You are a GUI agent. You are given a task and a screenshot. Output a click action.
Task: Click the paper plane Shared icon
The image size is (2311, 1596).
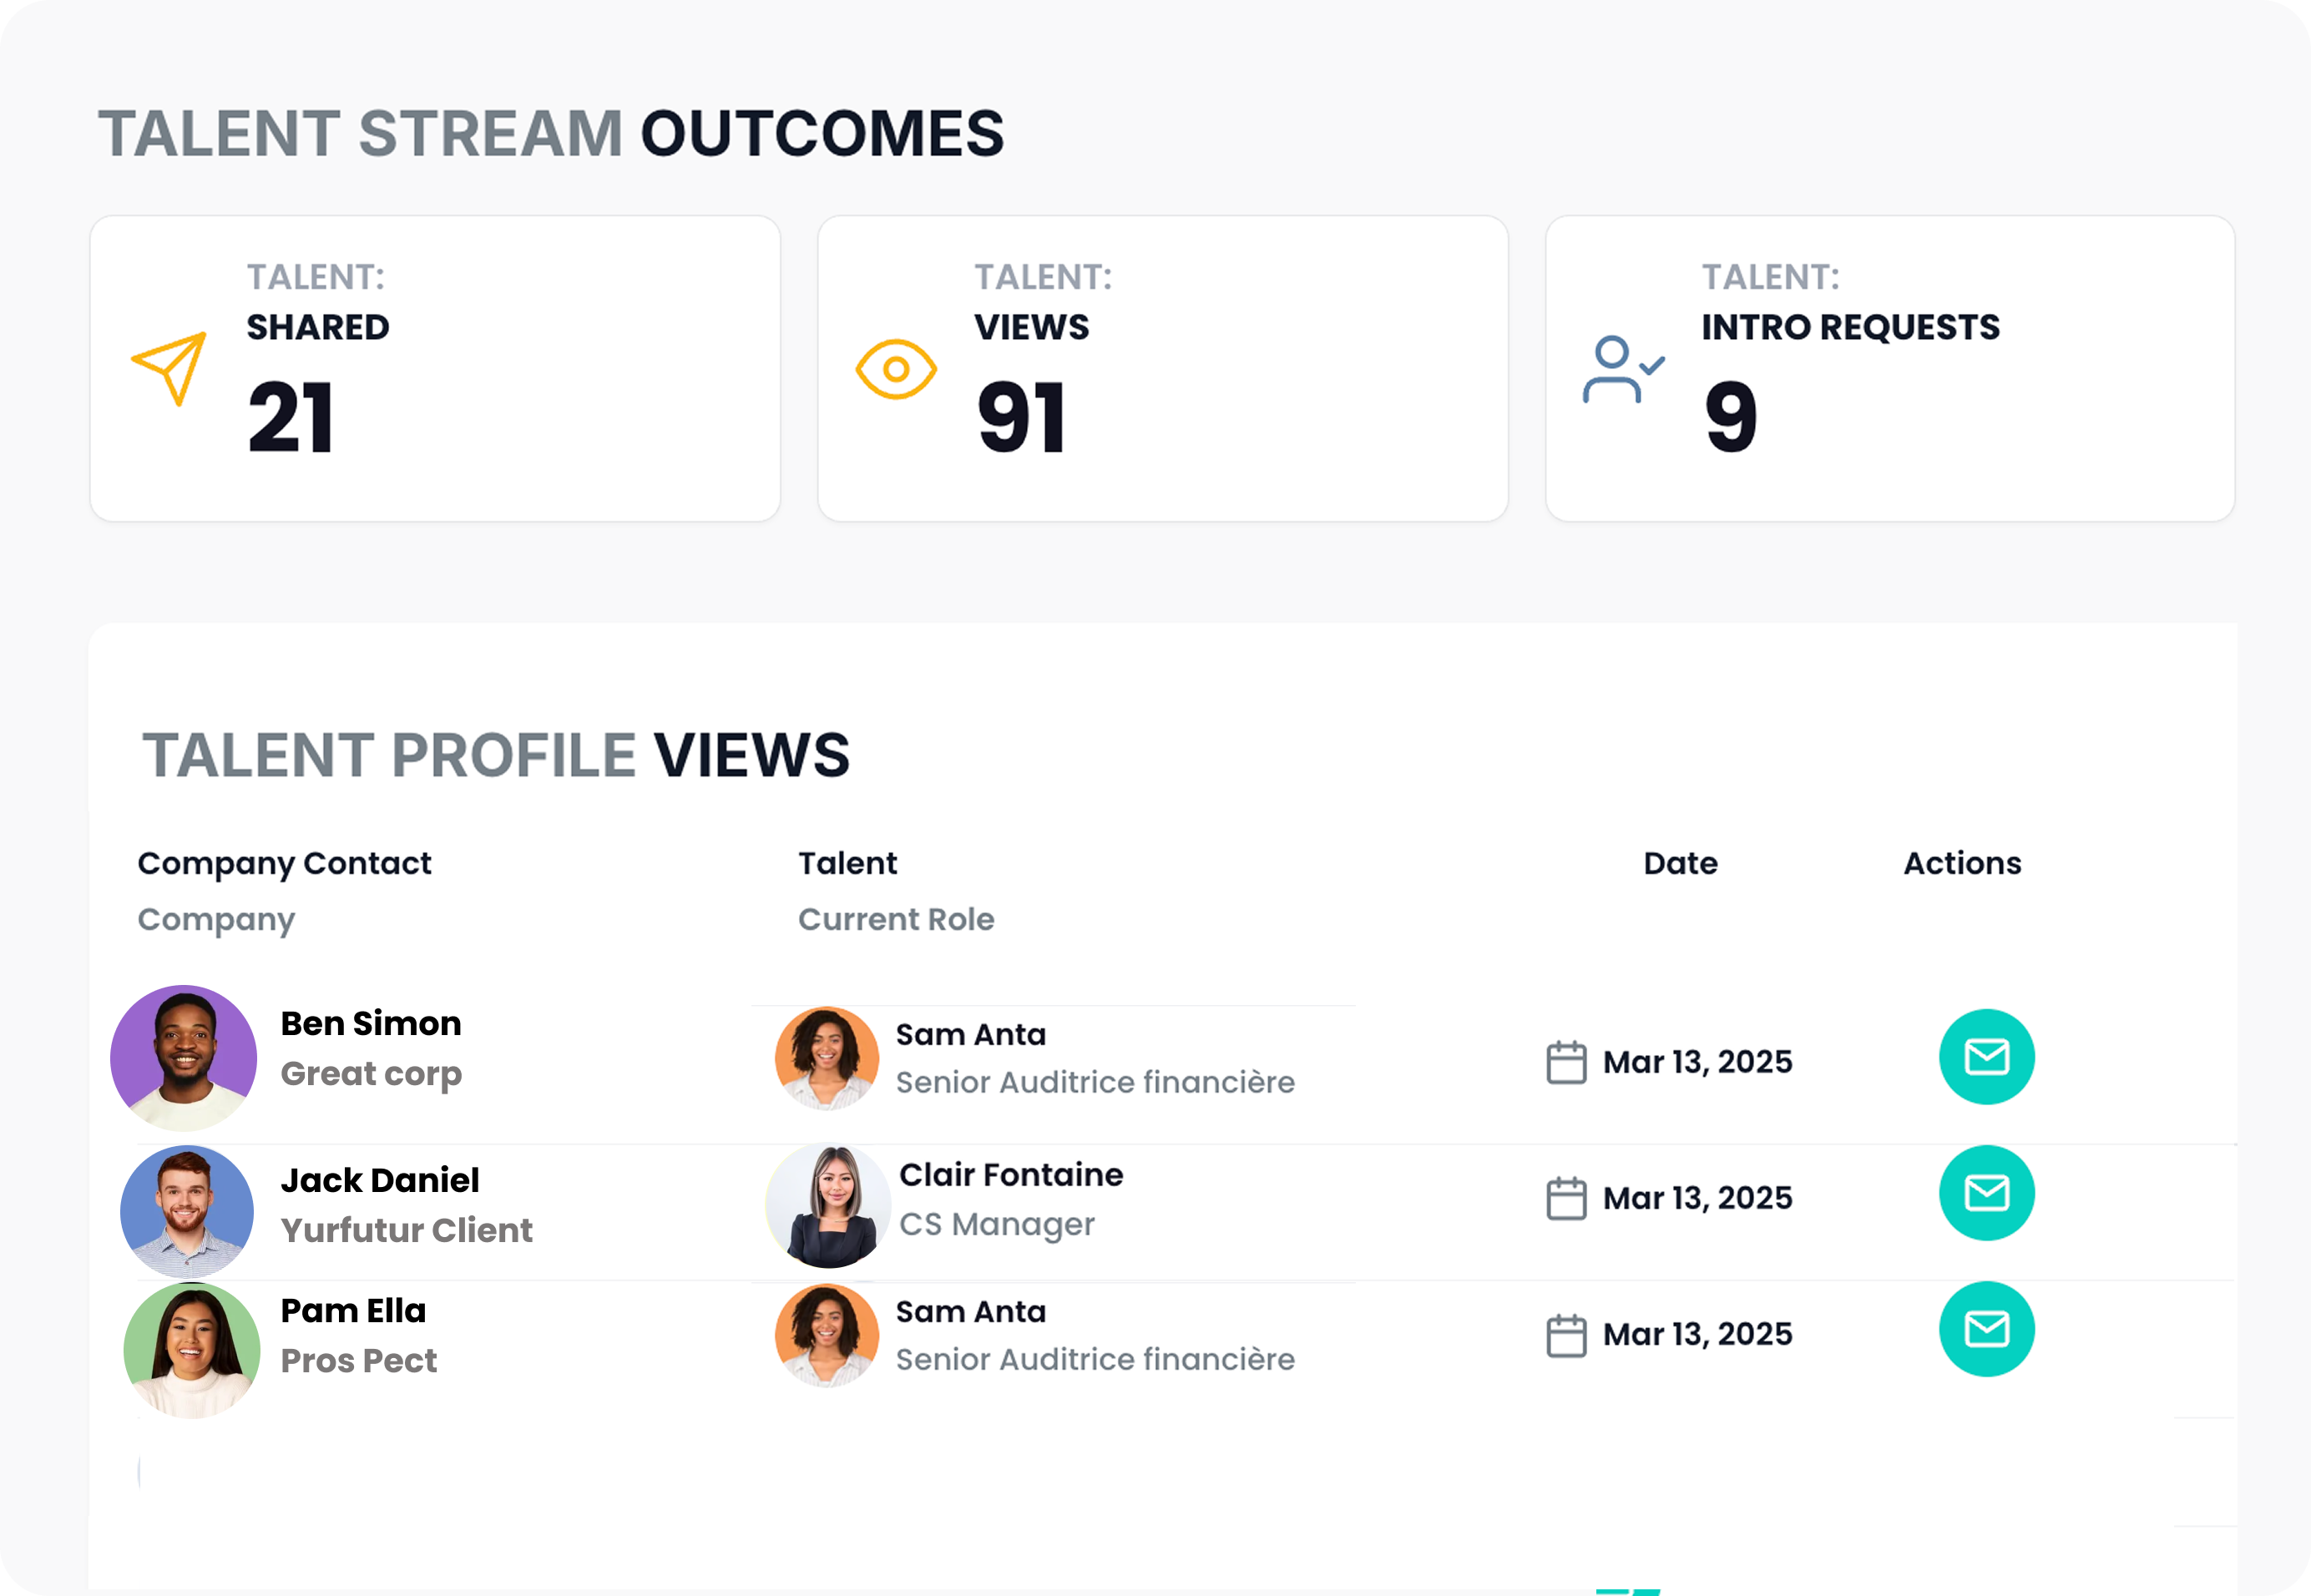click(x=169, y=369)
